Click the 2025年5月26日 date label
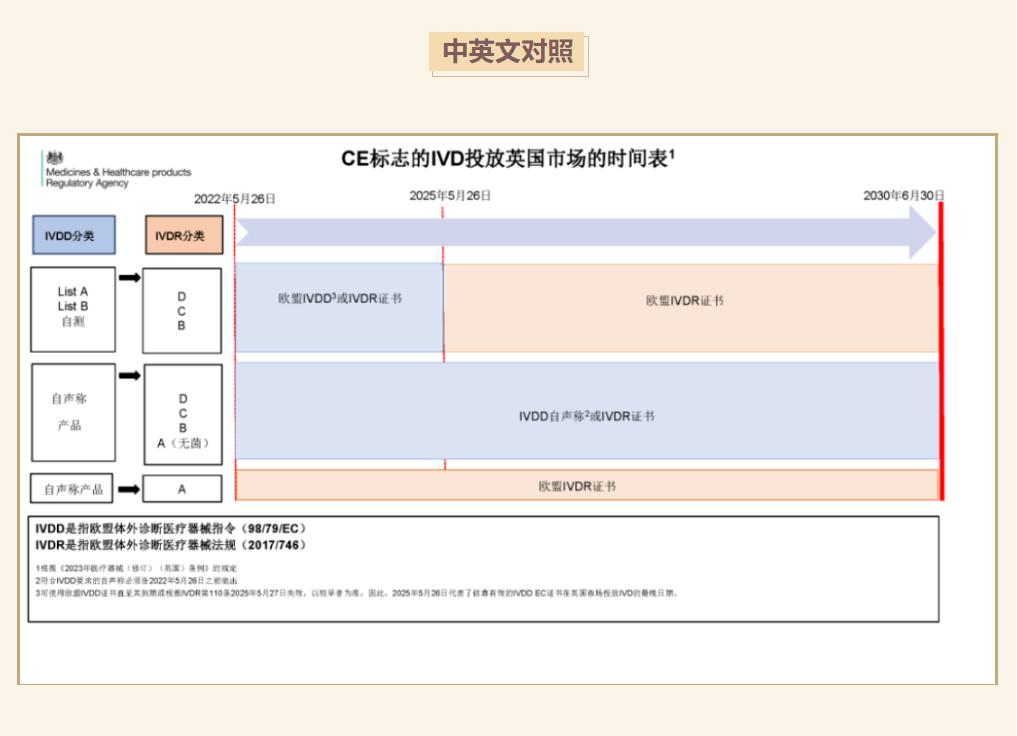The image size is (1017, 736). coord(450,196)
